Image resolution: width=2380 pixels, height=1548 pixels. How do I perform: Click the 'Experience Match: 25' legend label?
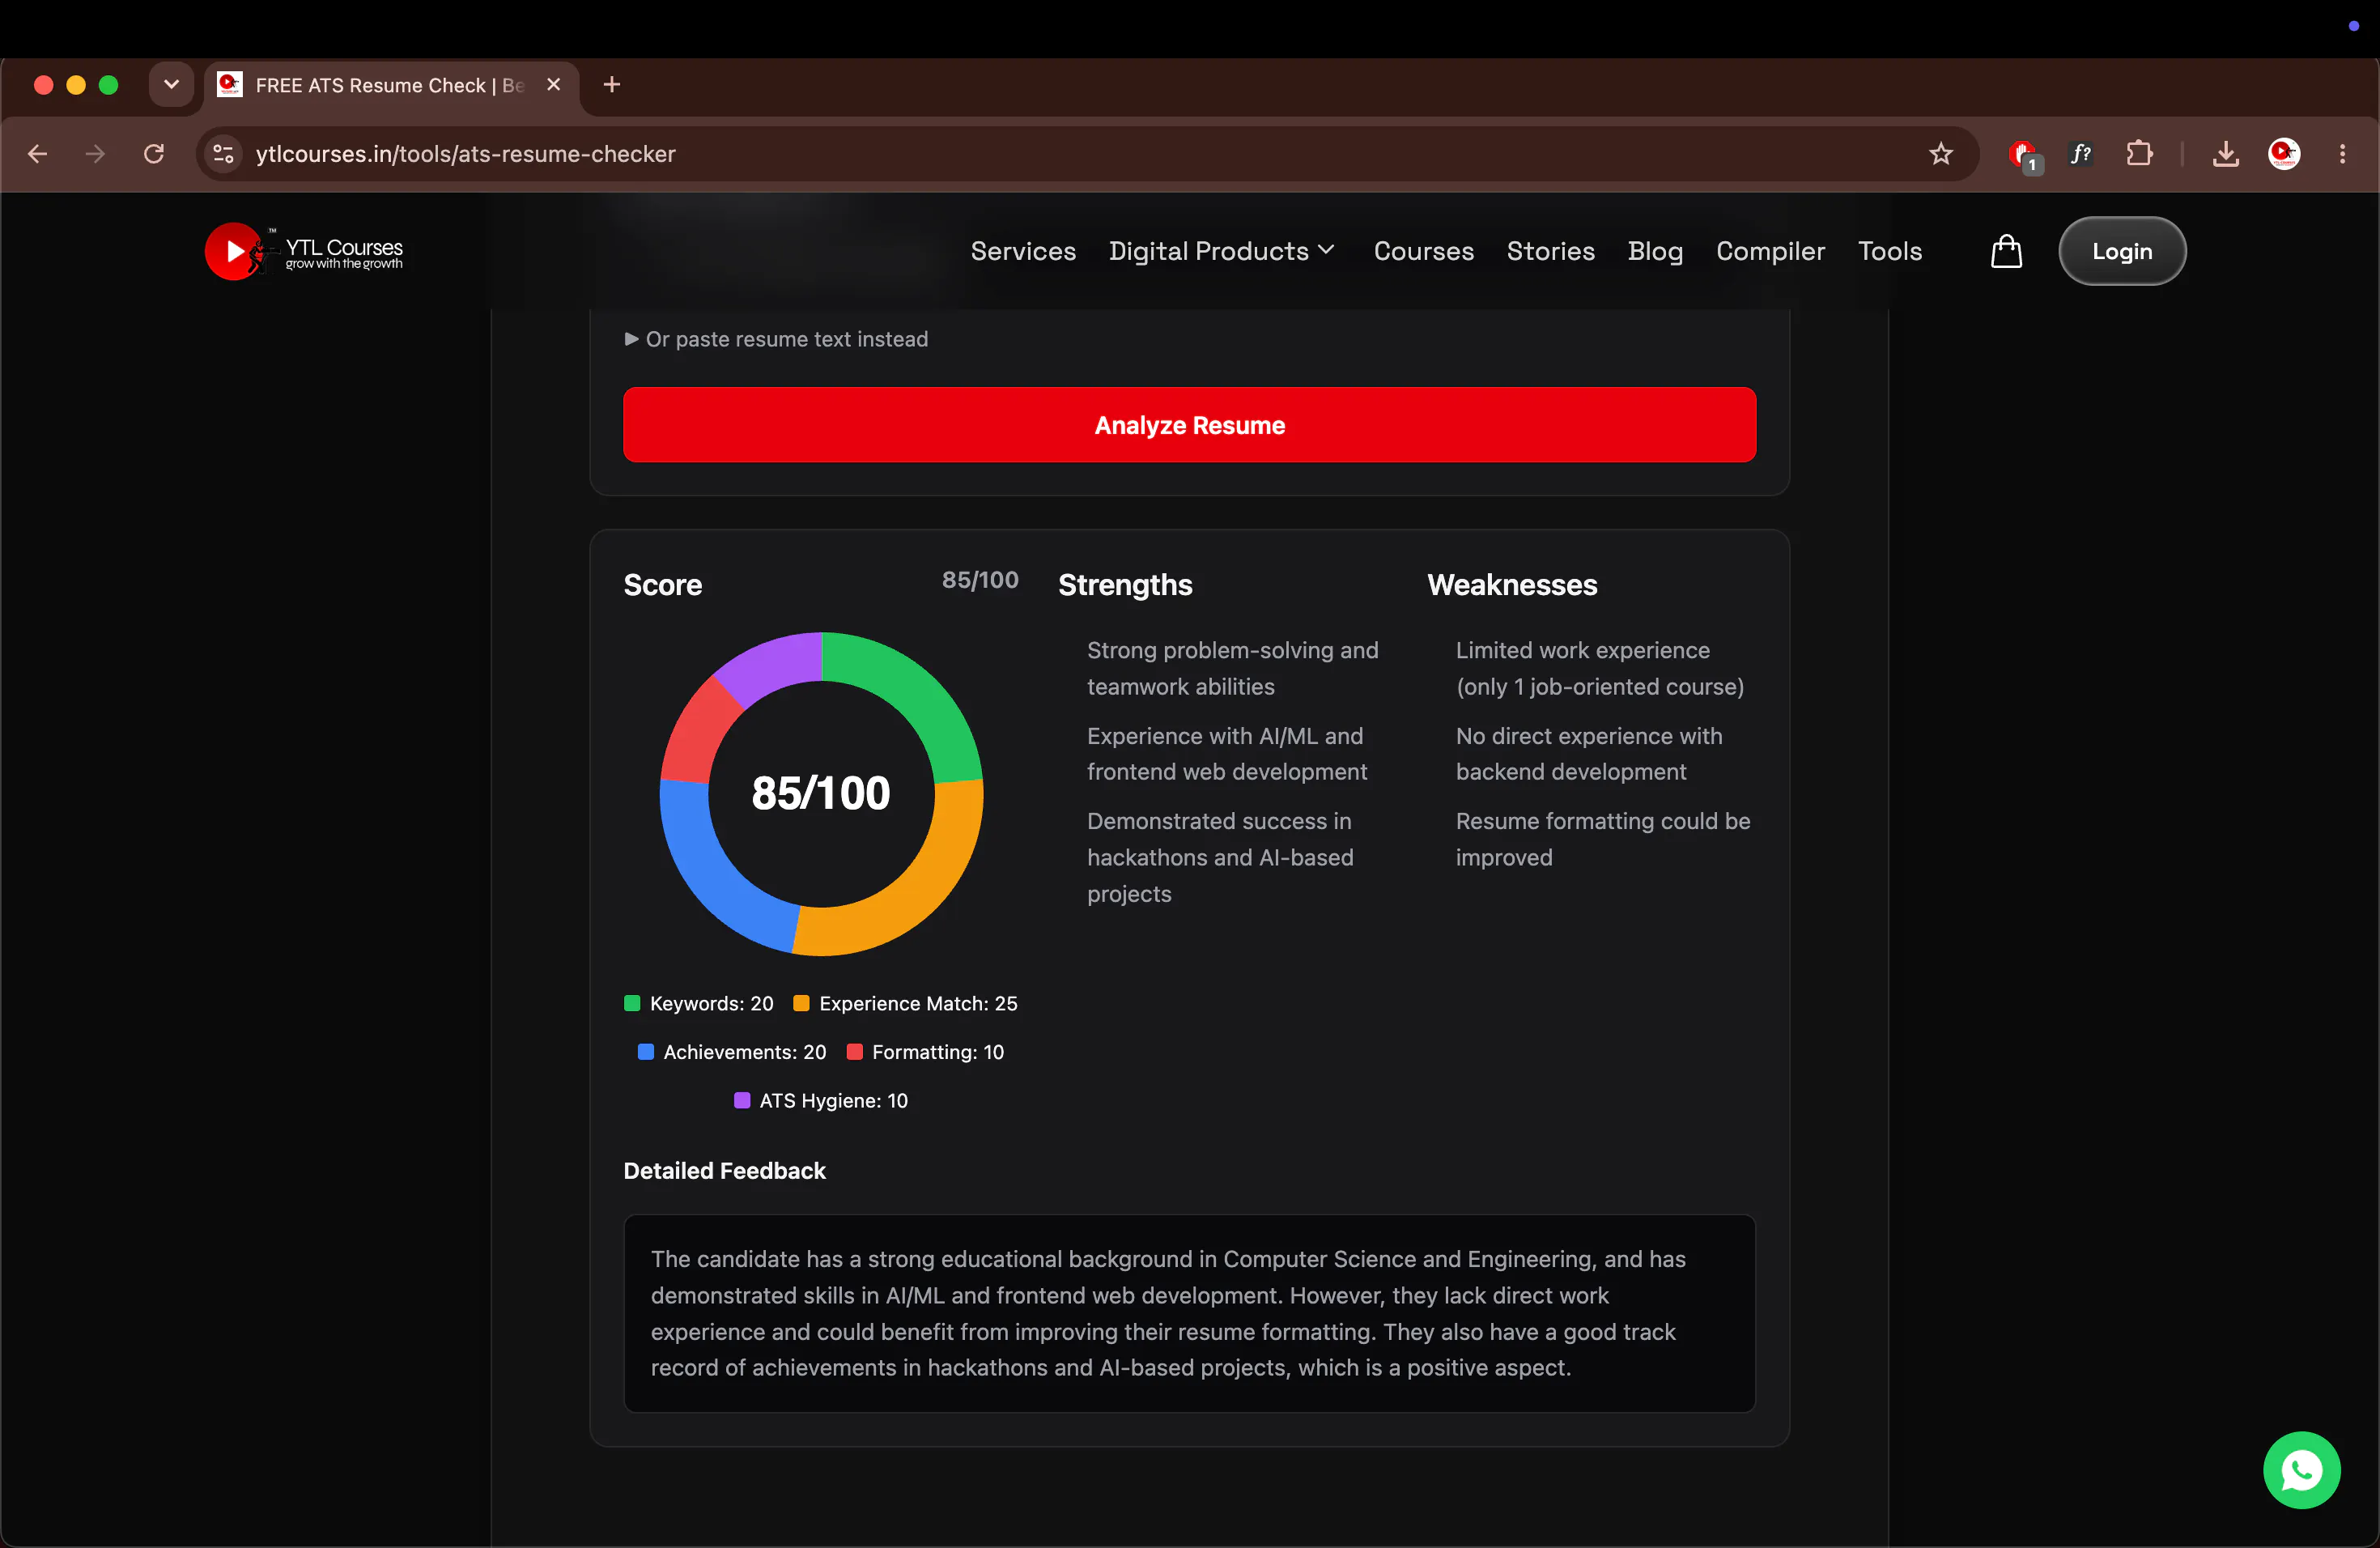point(918,1003)
